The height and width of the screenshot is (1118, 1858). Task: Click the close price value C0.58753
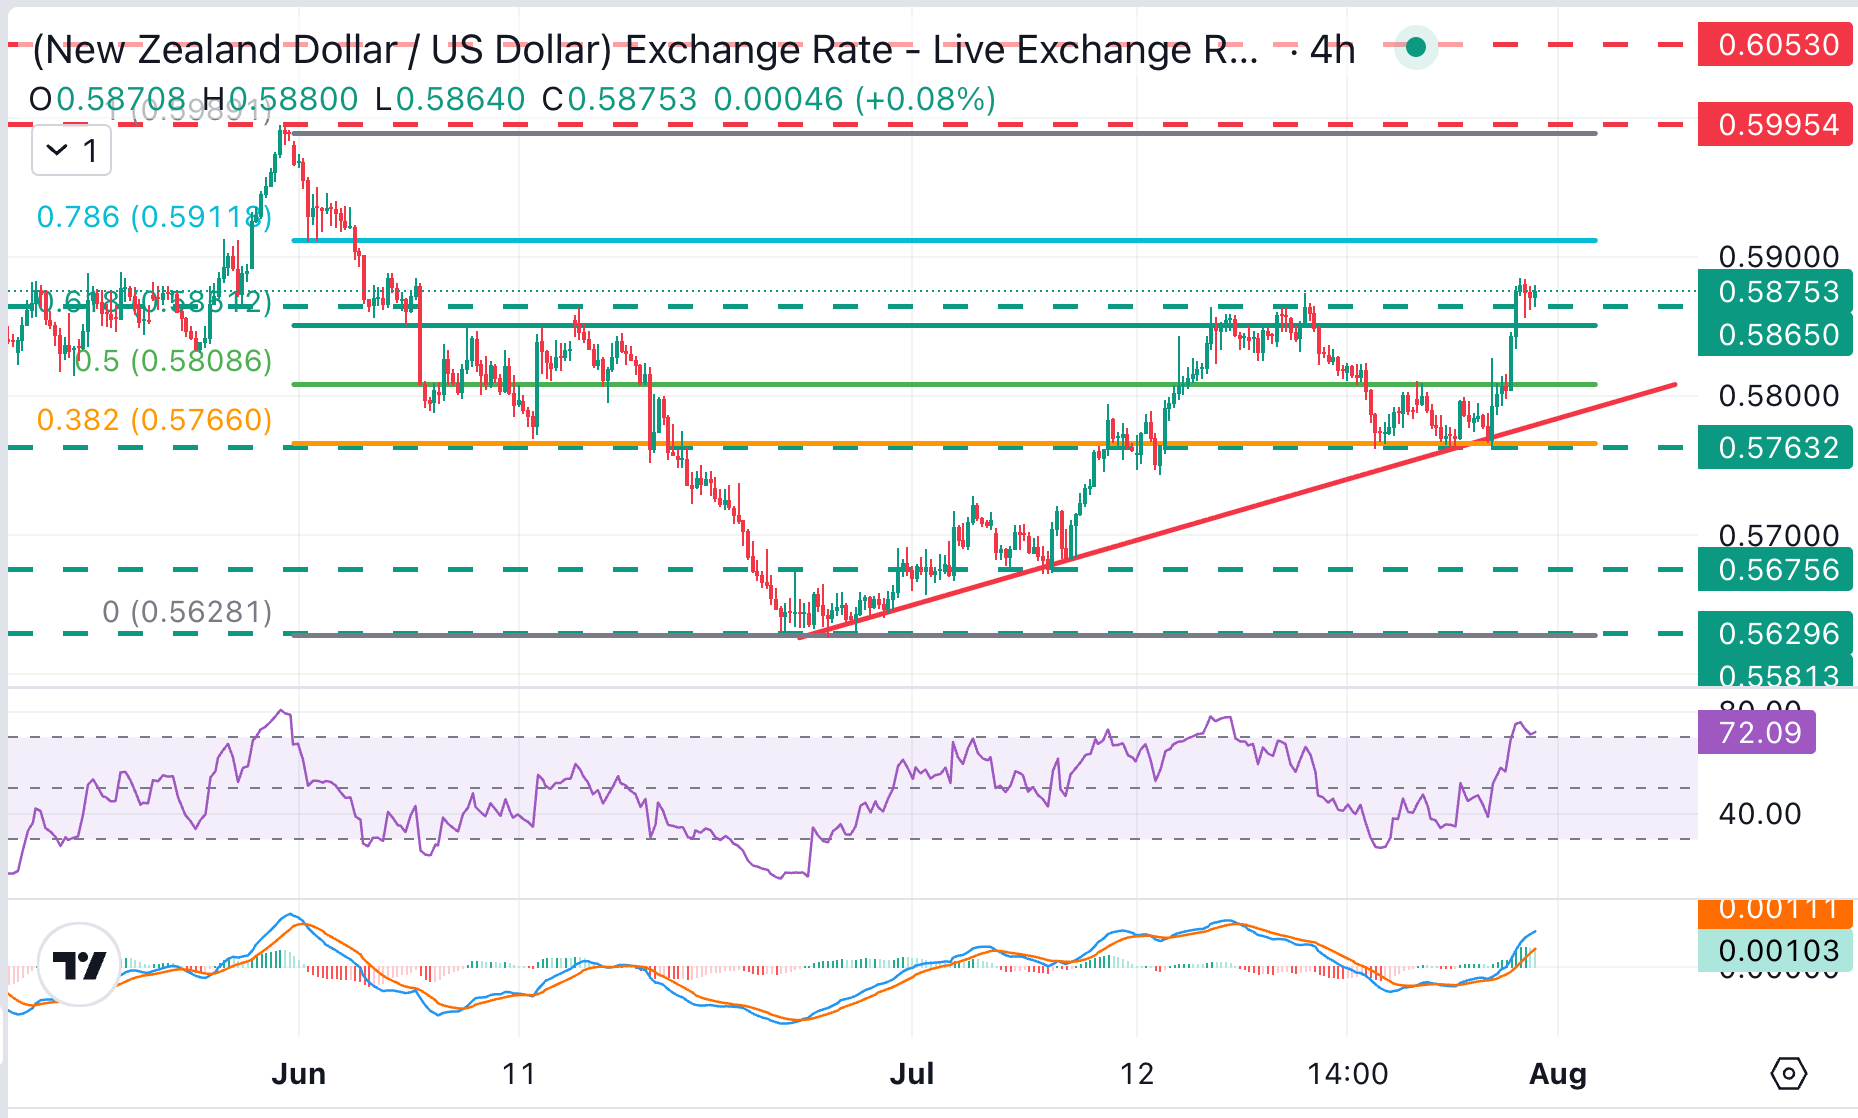click(619, 99)
